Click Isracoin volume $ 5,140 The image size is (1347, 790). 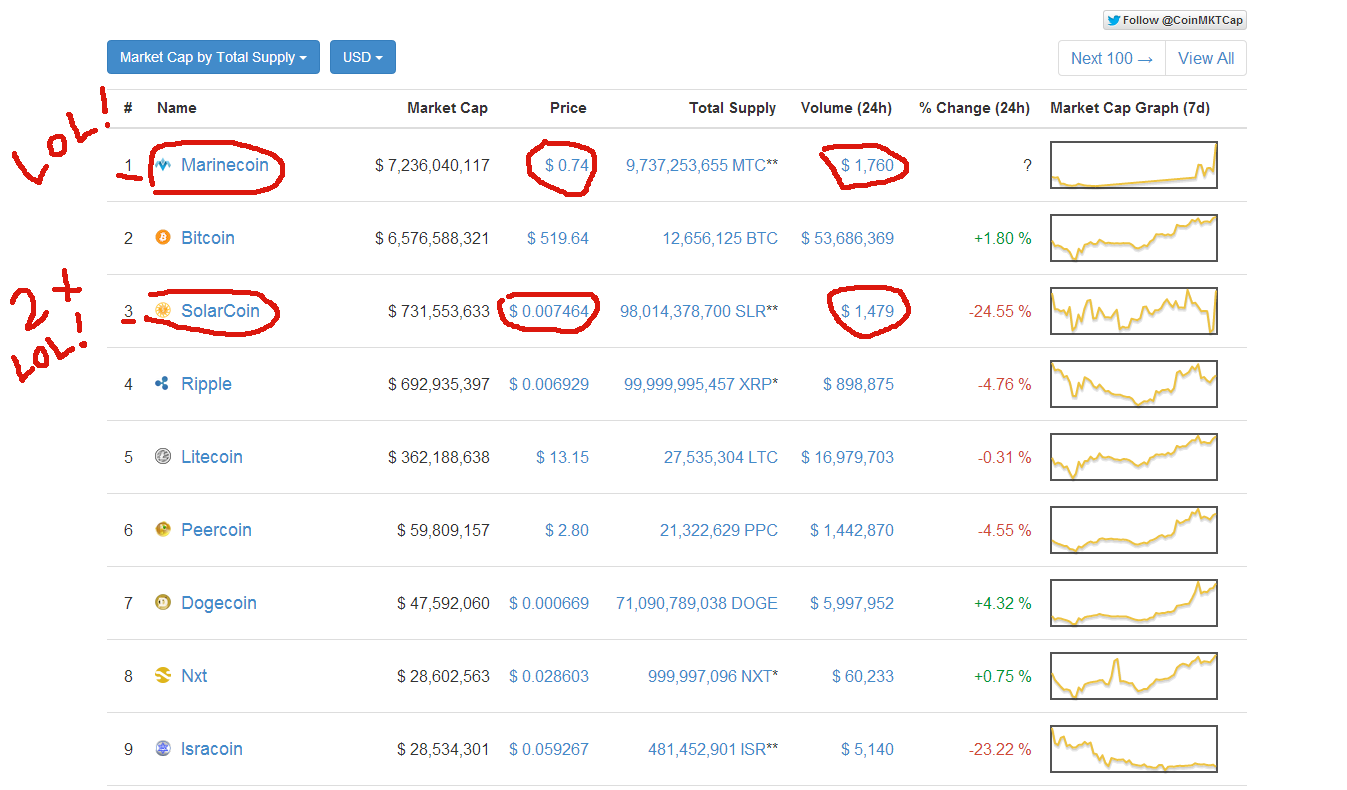[868, 749]
